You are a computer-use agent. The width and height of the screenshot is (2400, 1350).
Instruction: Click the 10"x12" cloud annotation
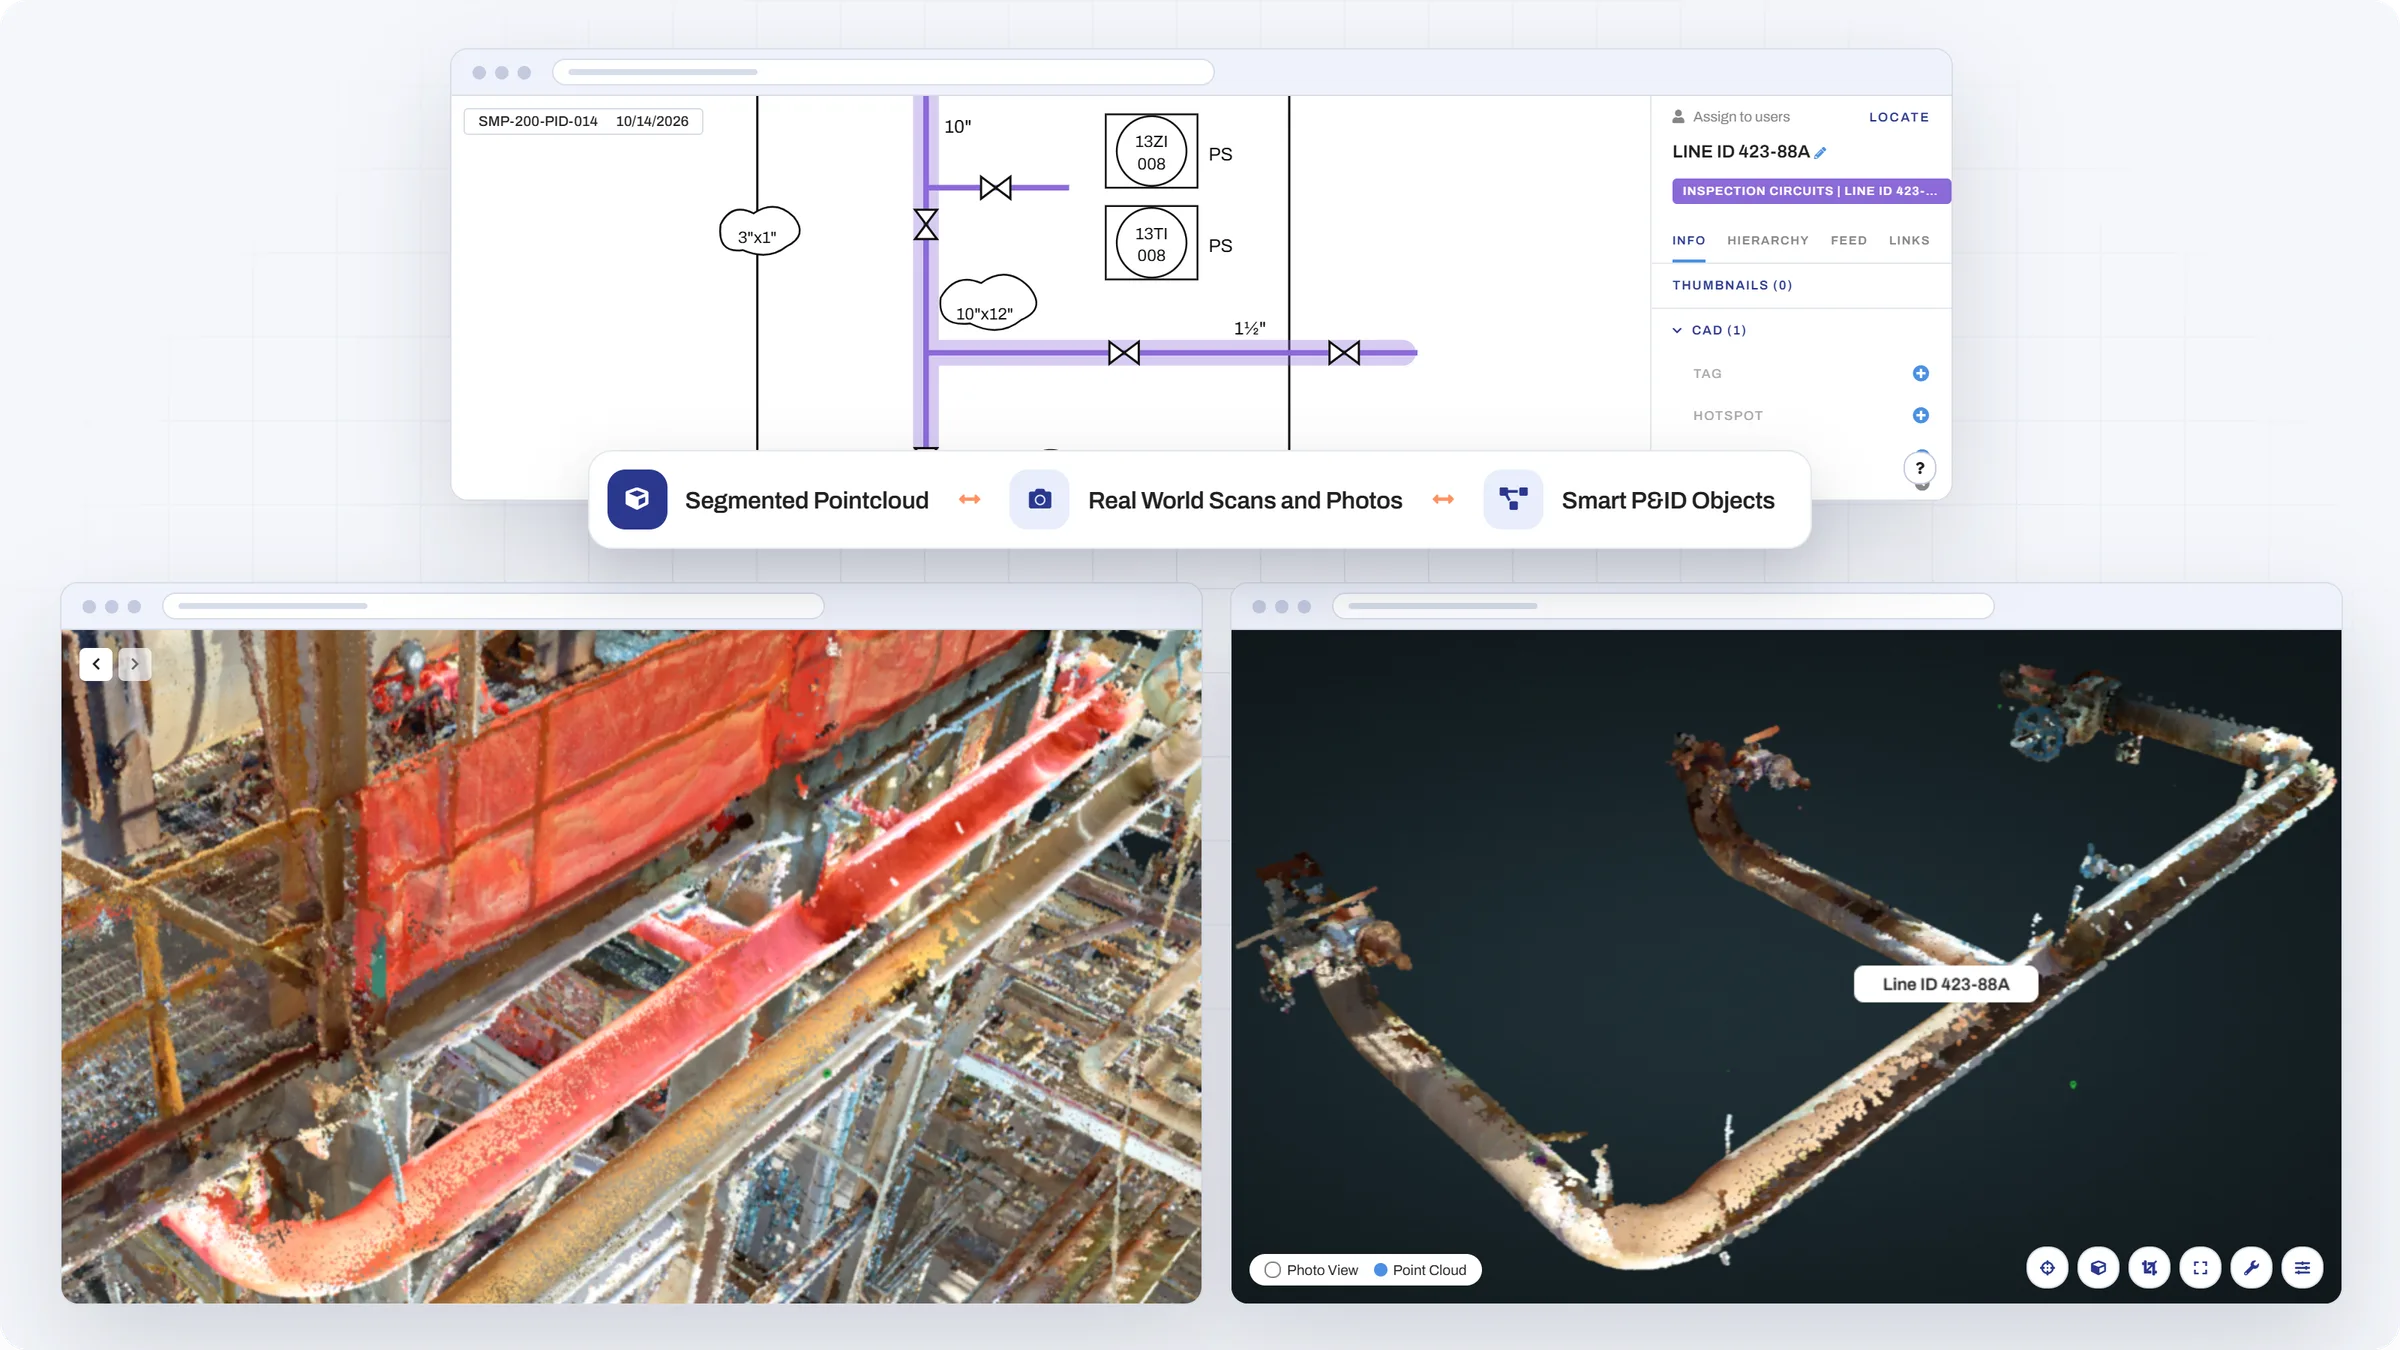click(x=988, y=303)
